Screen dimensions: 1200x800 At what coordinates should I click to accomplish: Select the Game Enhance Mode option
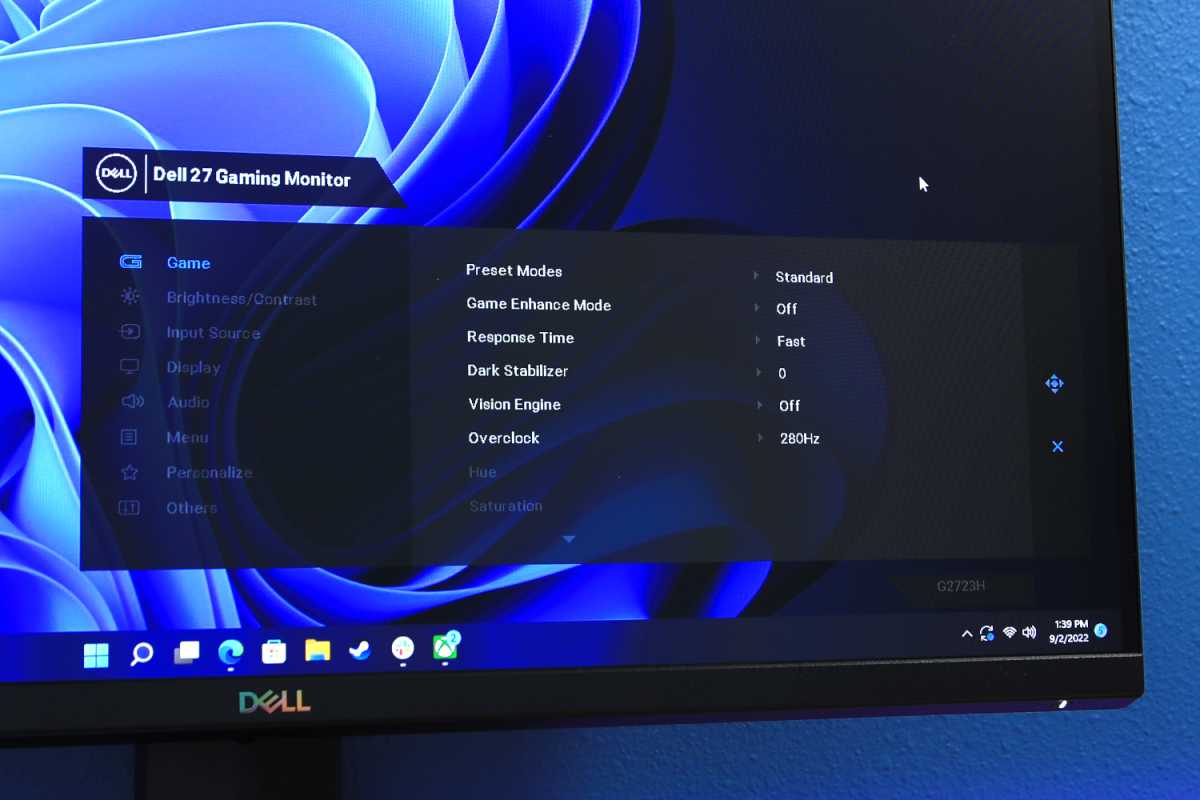tap(539, 304)
